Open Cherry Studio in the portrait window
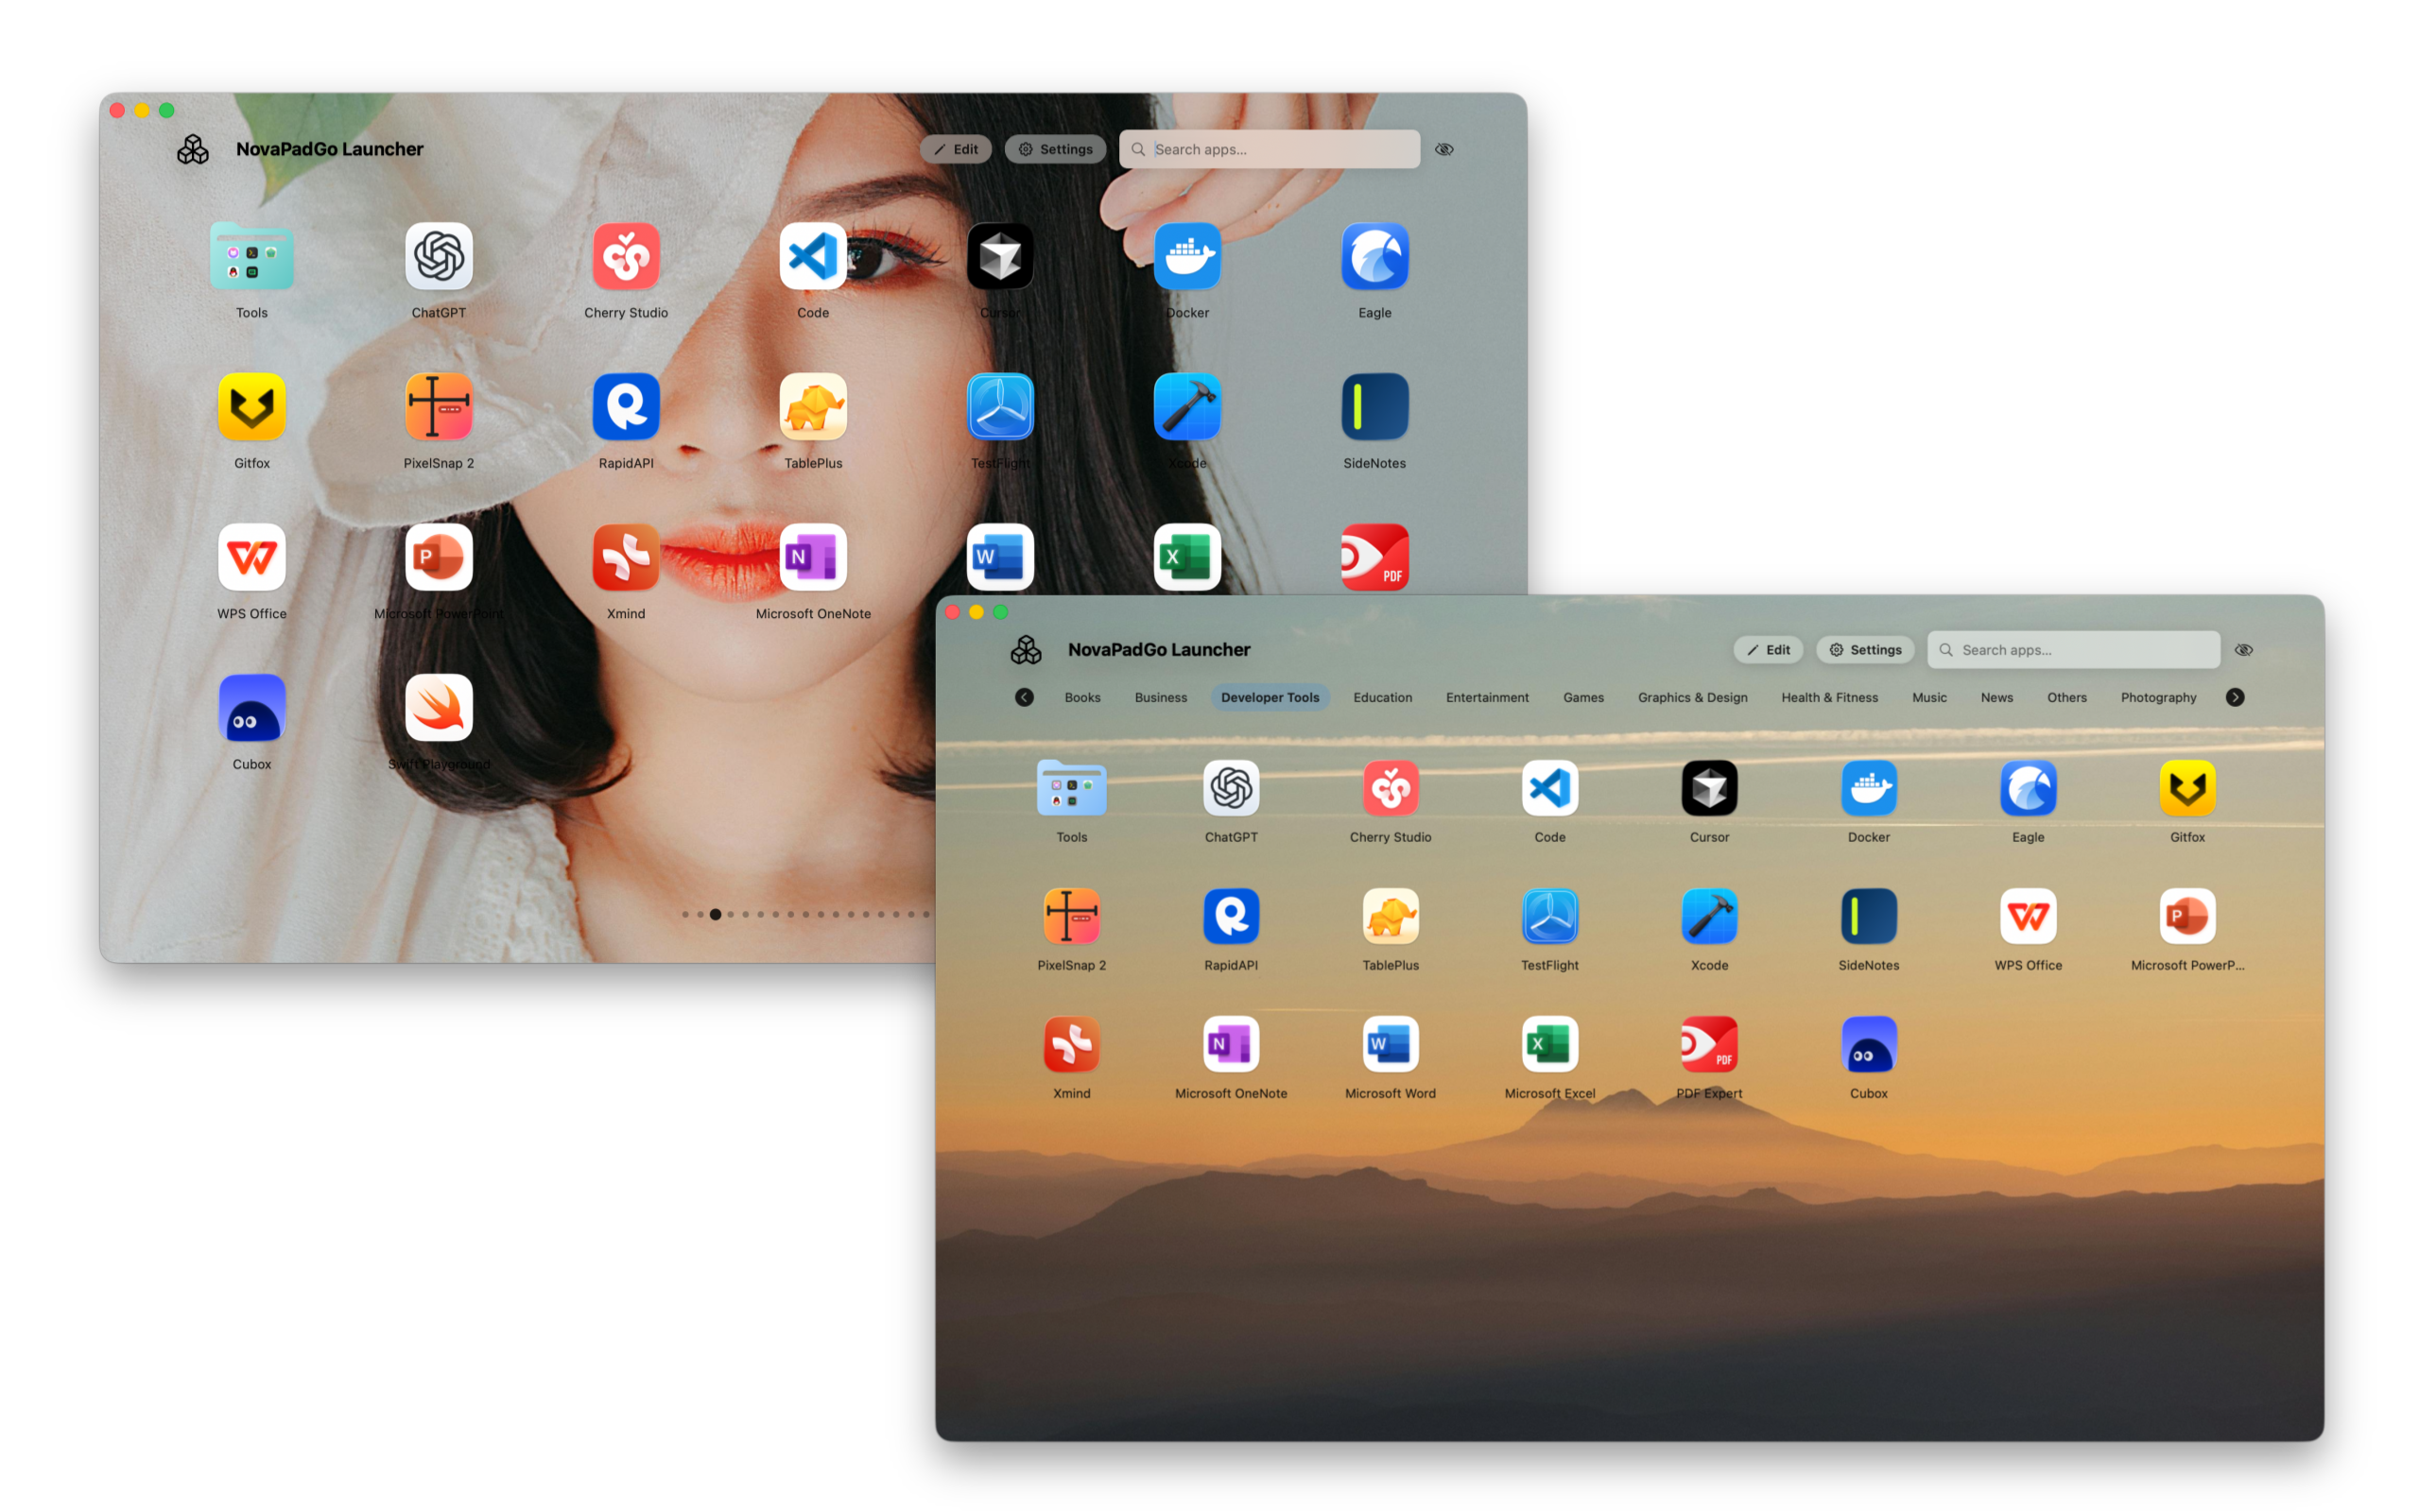The image size is (2420, 1512). pyautogui.click(x=626, y=257)
